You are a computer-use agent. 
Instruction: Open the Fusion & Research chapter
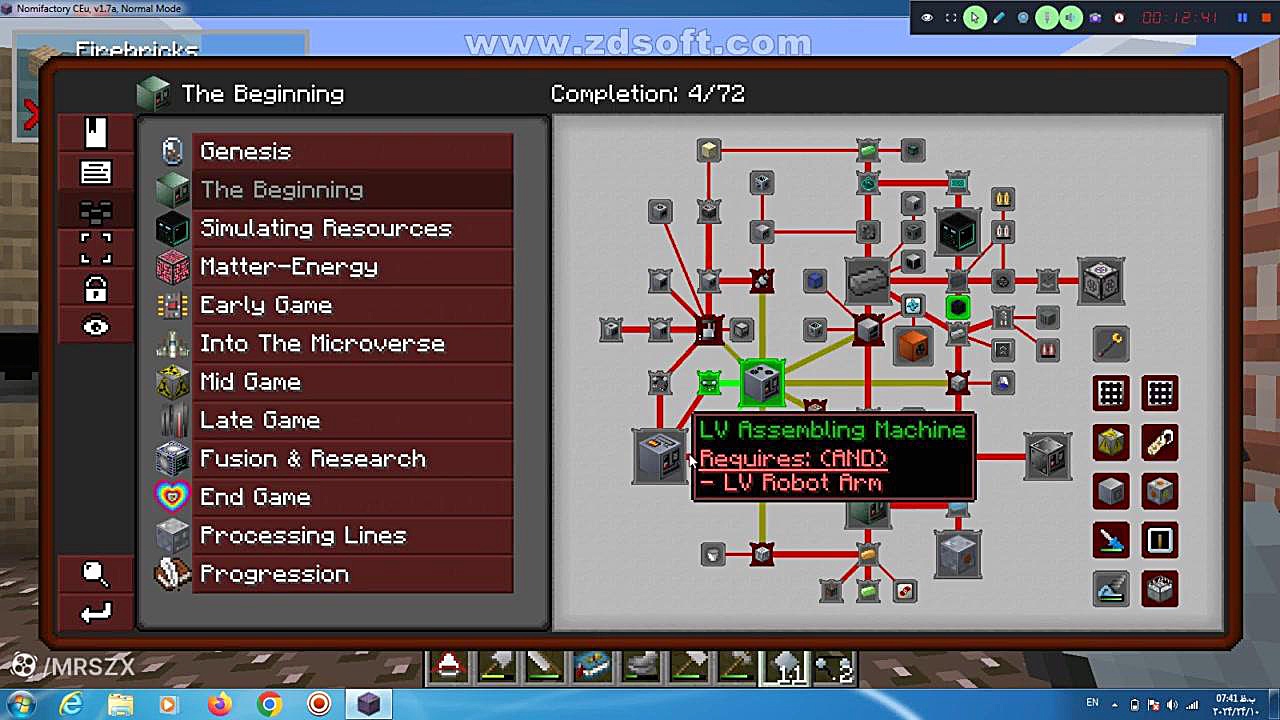pyautogui.click(x=352, y=459)
